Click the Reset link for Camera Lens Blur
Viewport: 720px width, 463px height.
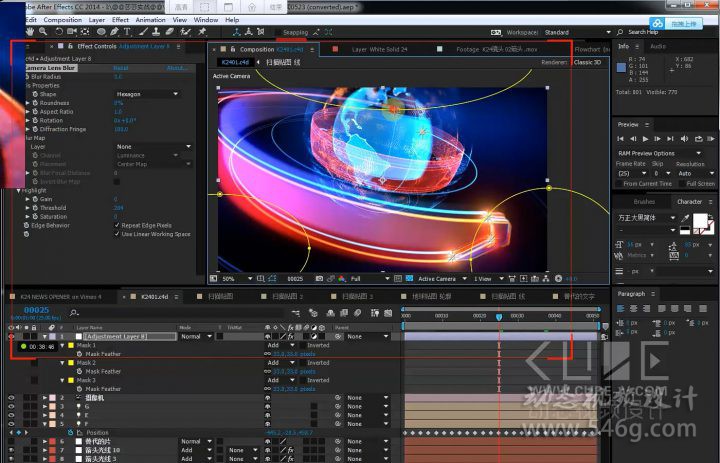(x=120, y=67)
